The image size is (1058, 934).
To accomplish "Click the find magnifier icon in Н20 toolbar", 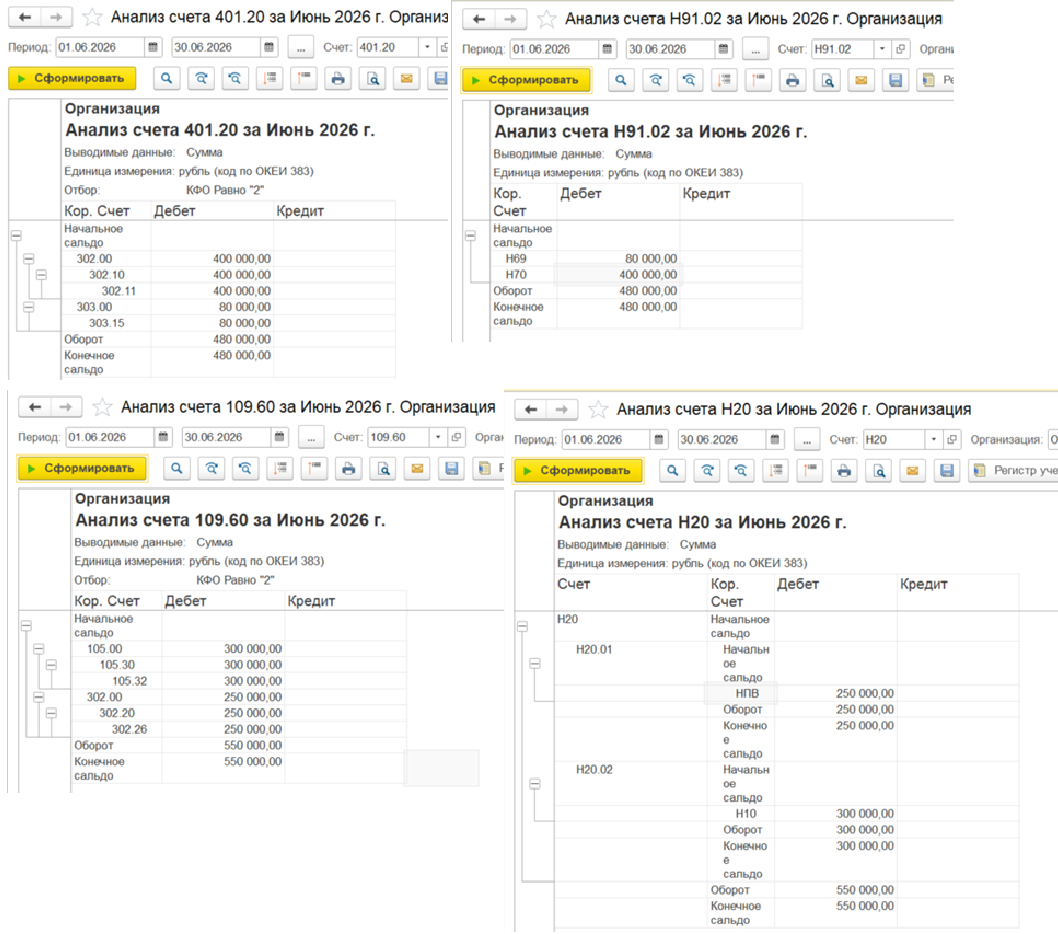I will (673, 470).
